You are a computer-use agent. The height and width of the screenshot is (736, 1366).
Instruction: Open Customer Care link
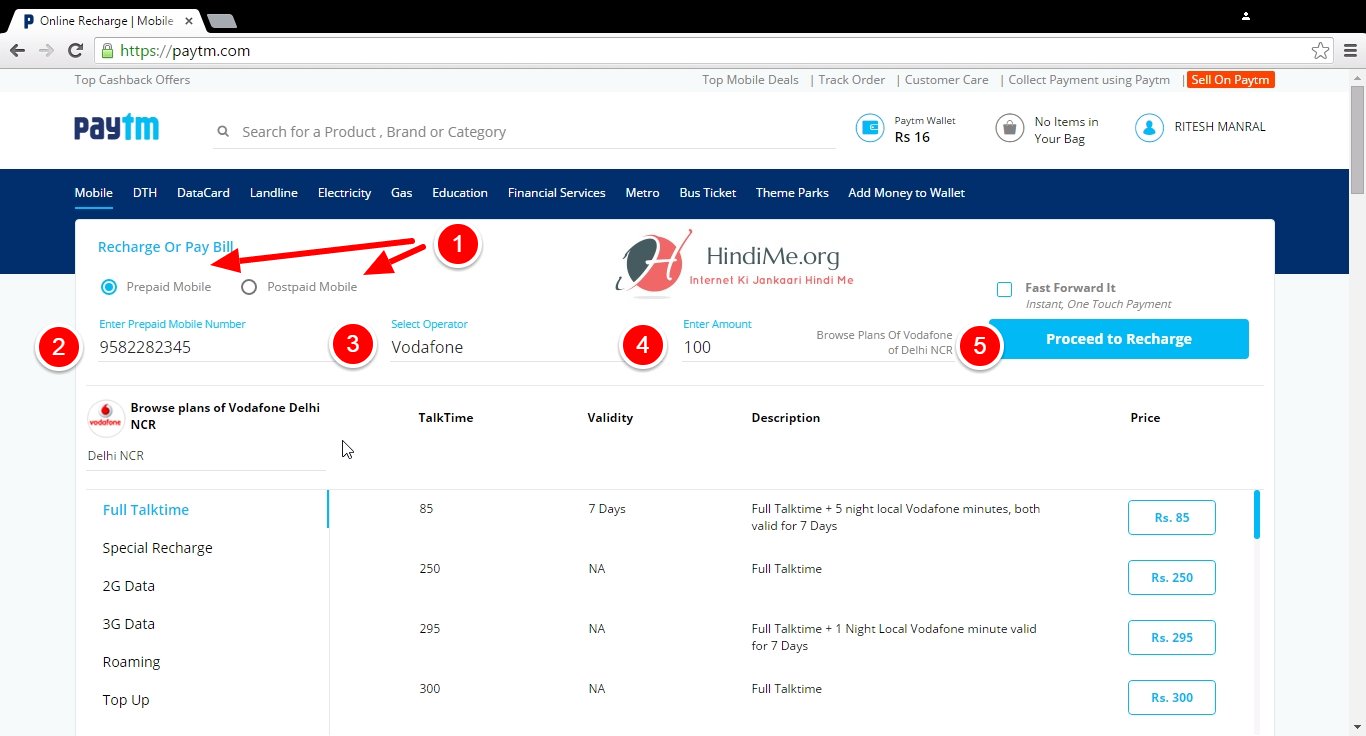pyautogui.click(x=947, y=80)
